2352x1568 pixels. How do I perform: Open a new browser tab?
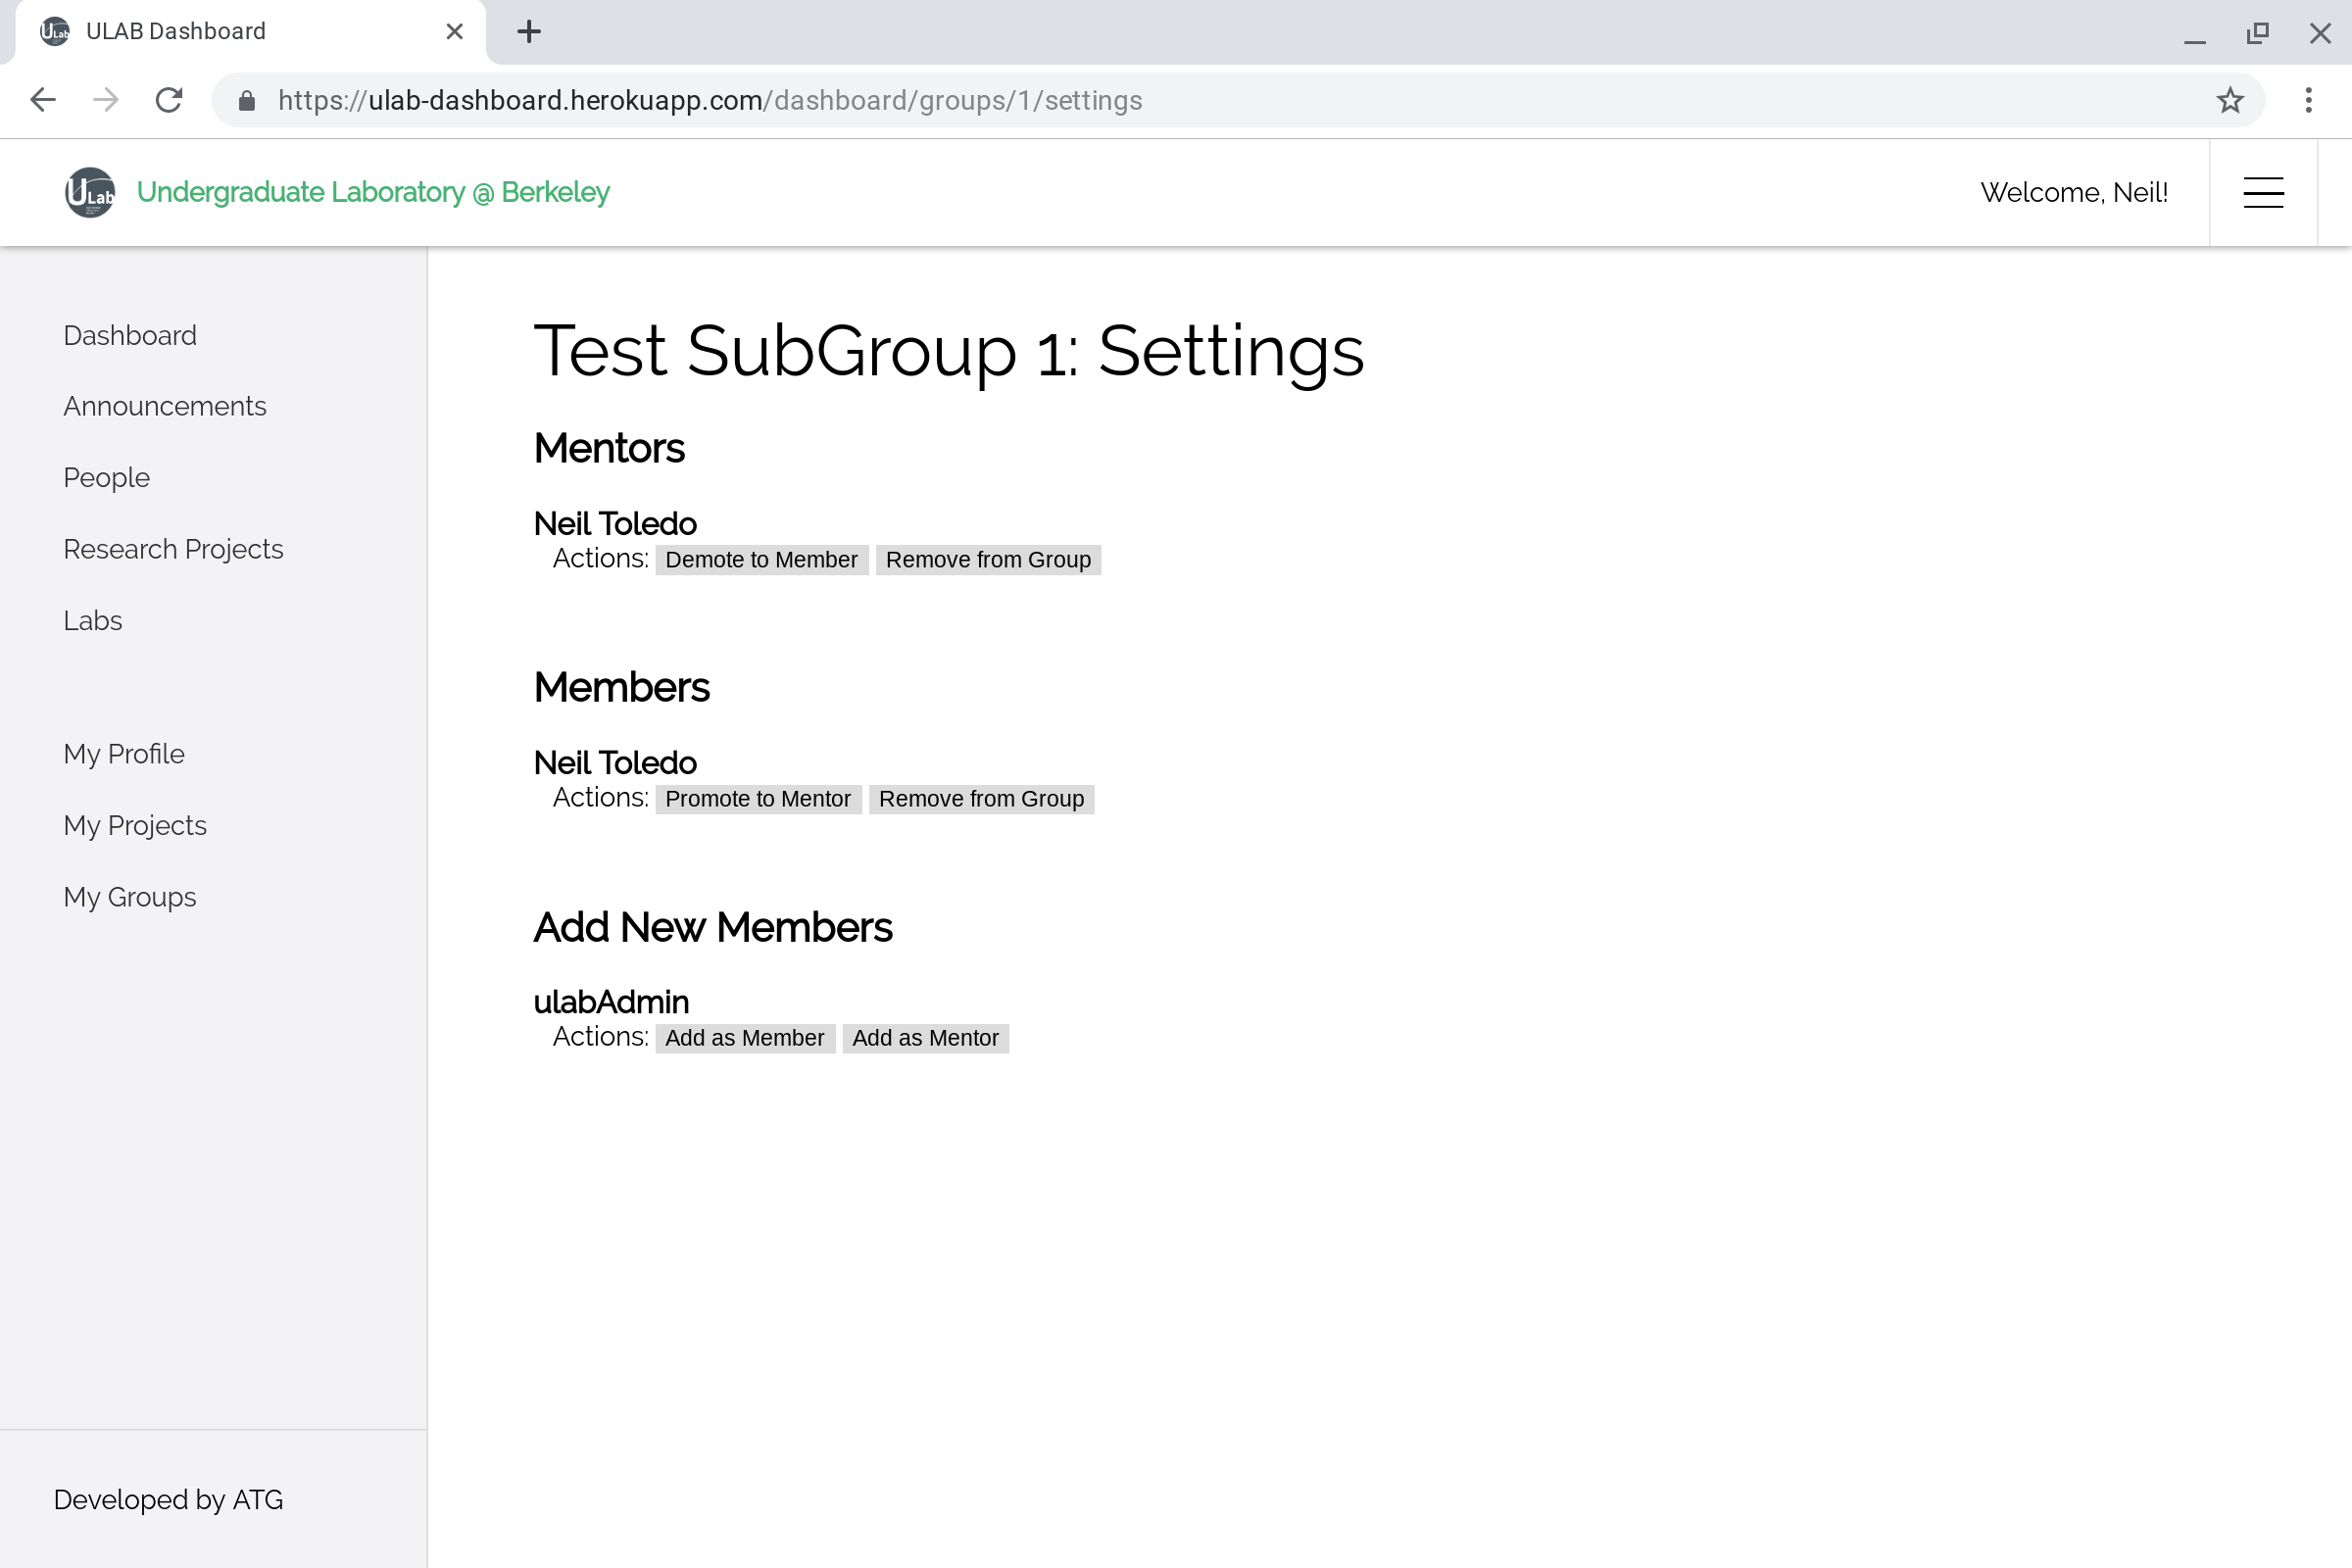[x=529, y=32]
